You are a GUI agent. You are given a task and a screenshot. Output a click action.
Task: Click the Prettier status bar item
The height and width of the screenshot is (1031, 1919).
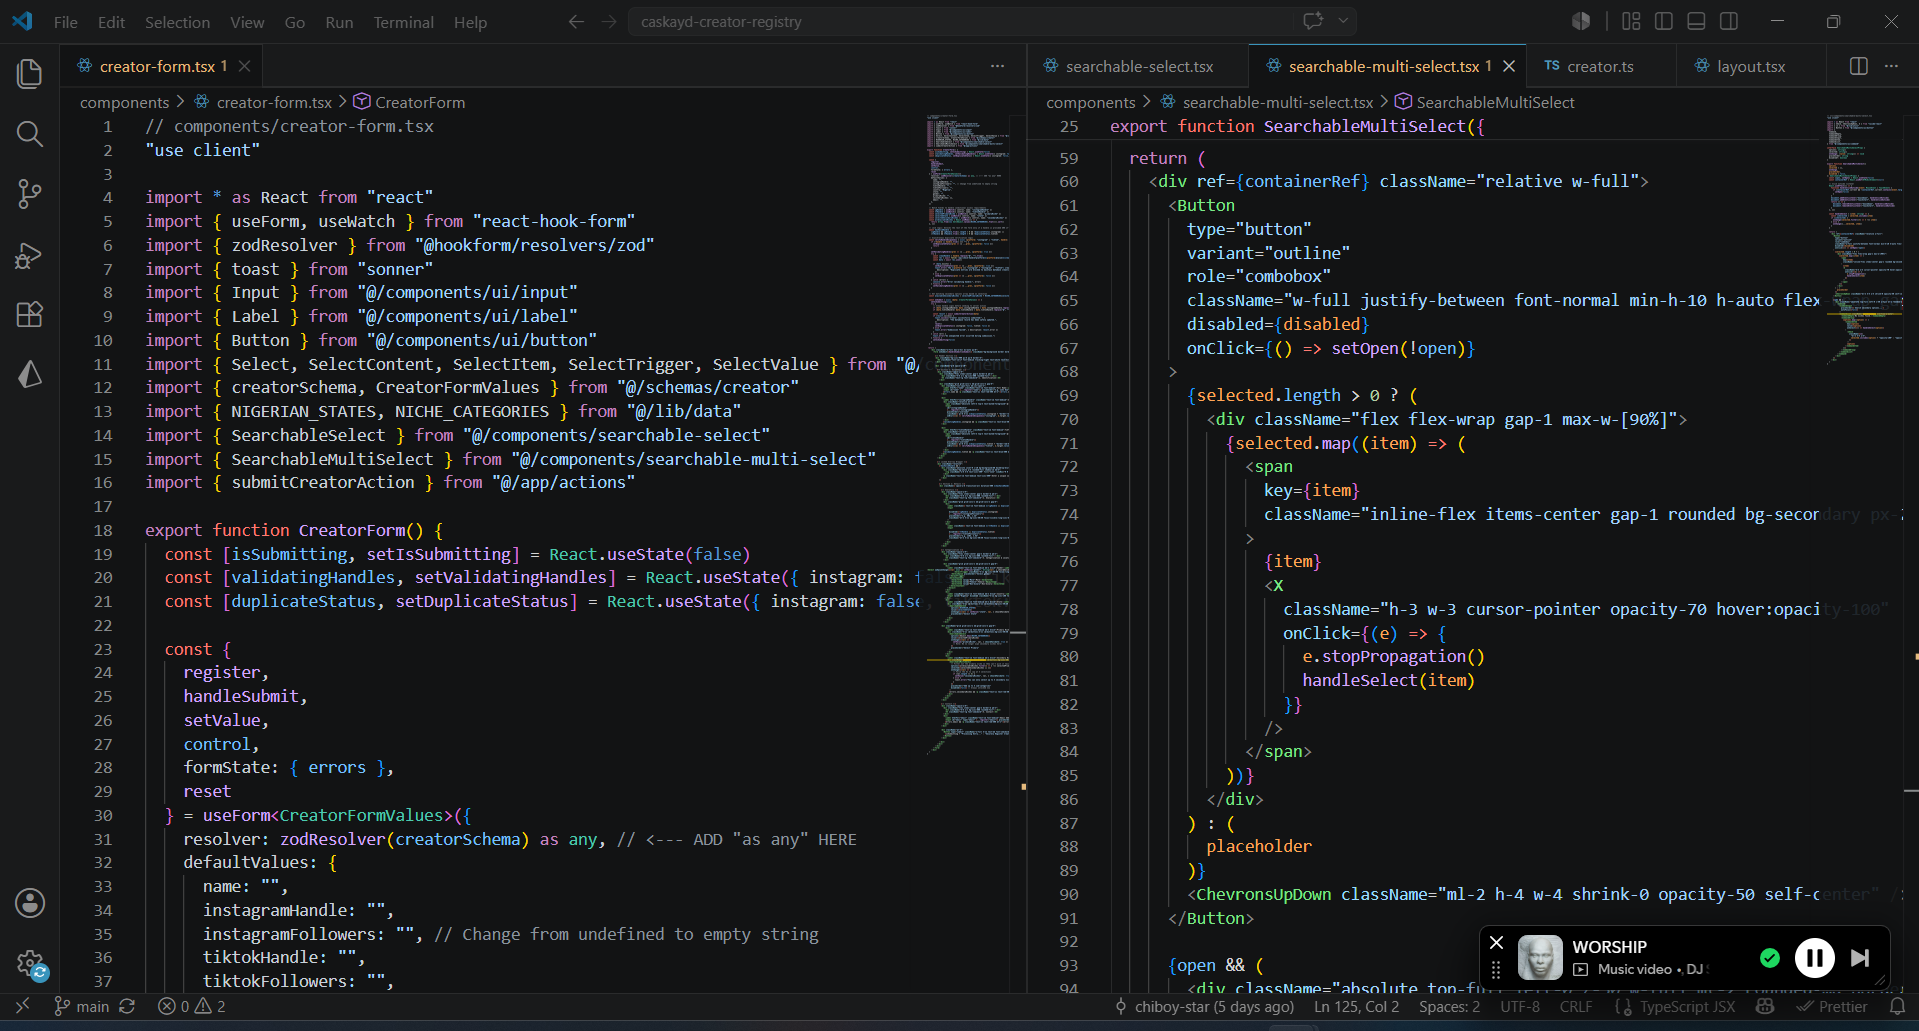pos(1832,1006)
